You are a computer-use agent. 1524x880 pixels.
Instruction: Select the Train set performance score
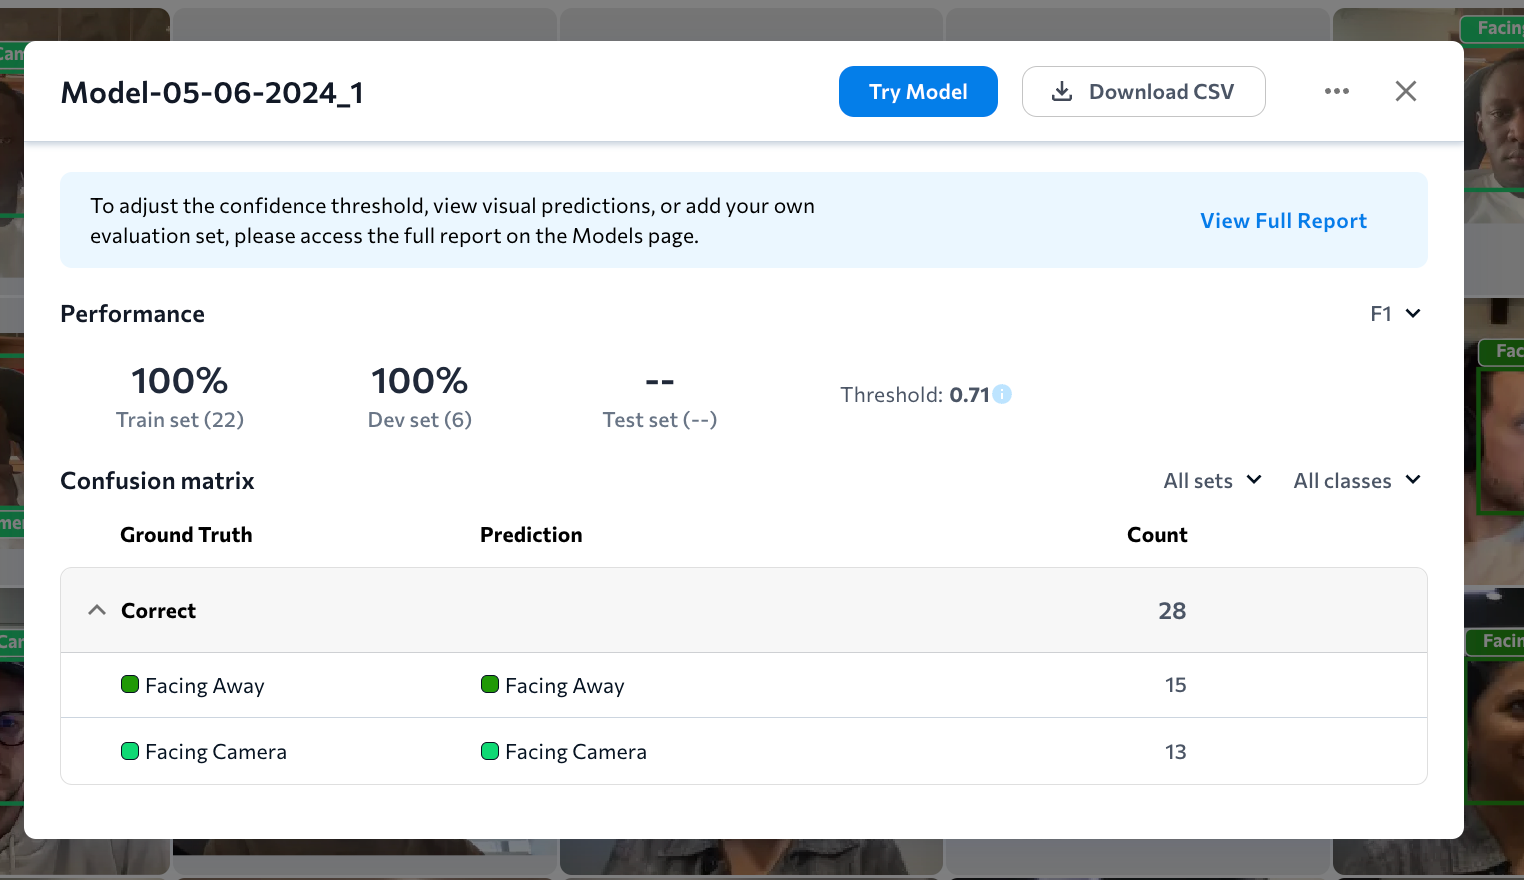(180, 381)
